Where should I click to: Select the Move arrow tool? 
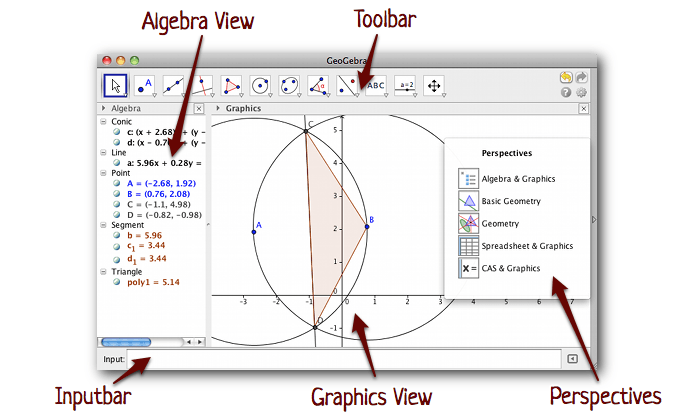coord(116,86)
